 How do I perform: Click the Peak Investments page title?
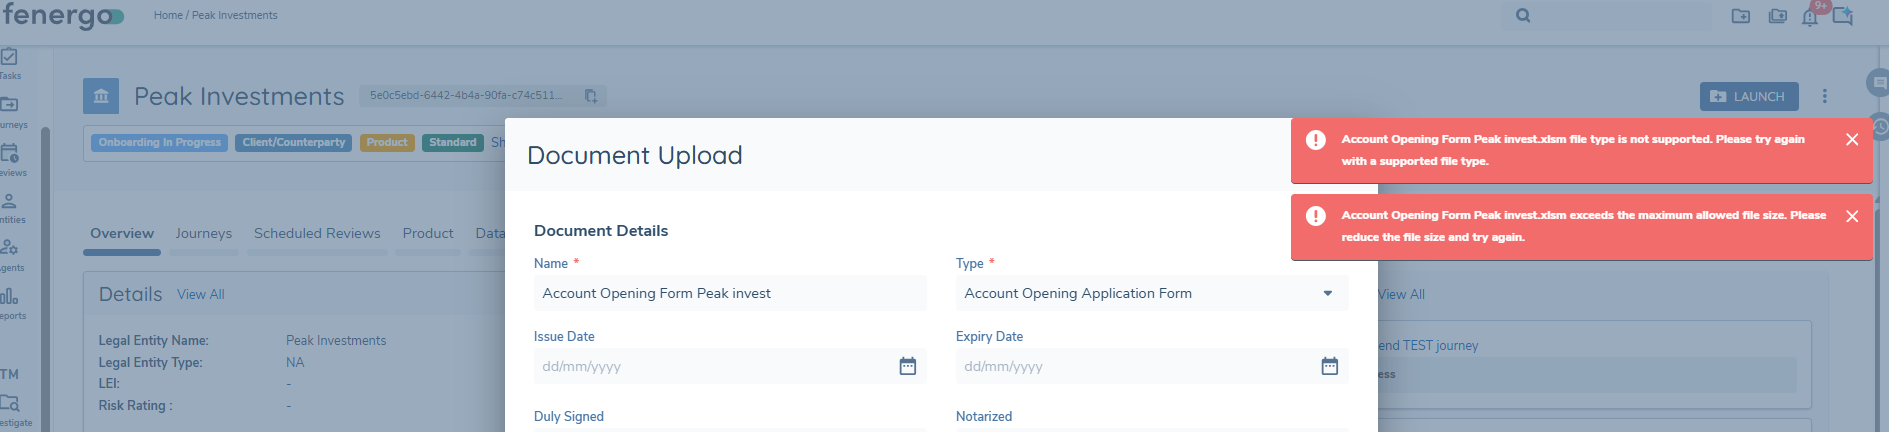239,96
